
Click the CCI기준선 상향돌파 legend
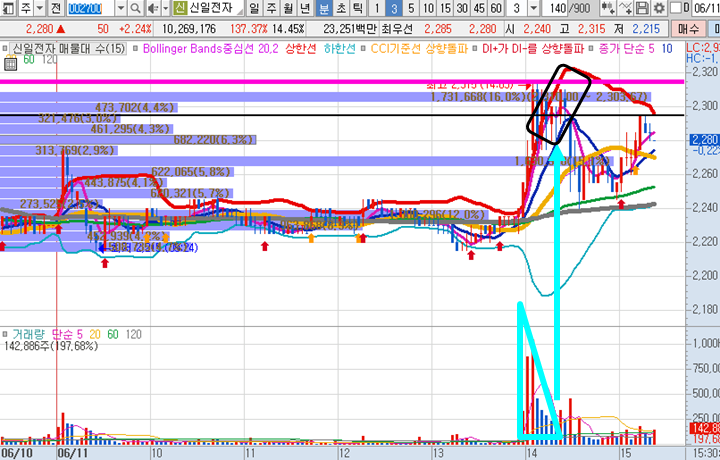419,48
